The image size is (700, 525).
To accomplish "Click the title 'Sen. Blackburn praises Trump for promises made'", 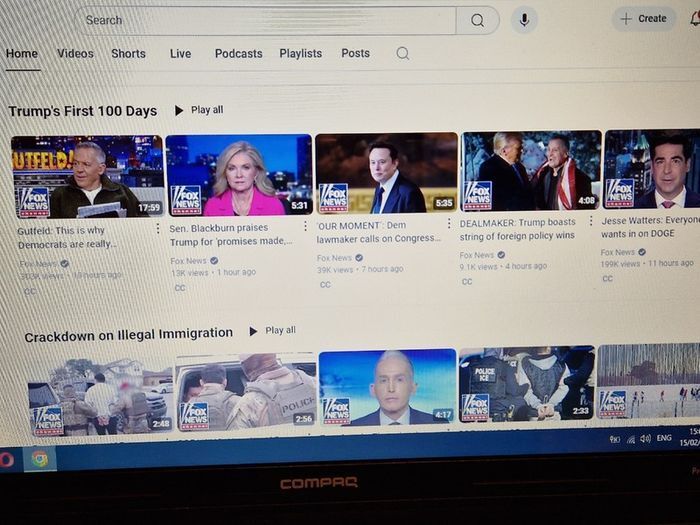I will pyautogui.click(x=231, y=235).
